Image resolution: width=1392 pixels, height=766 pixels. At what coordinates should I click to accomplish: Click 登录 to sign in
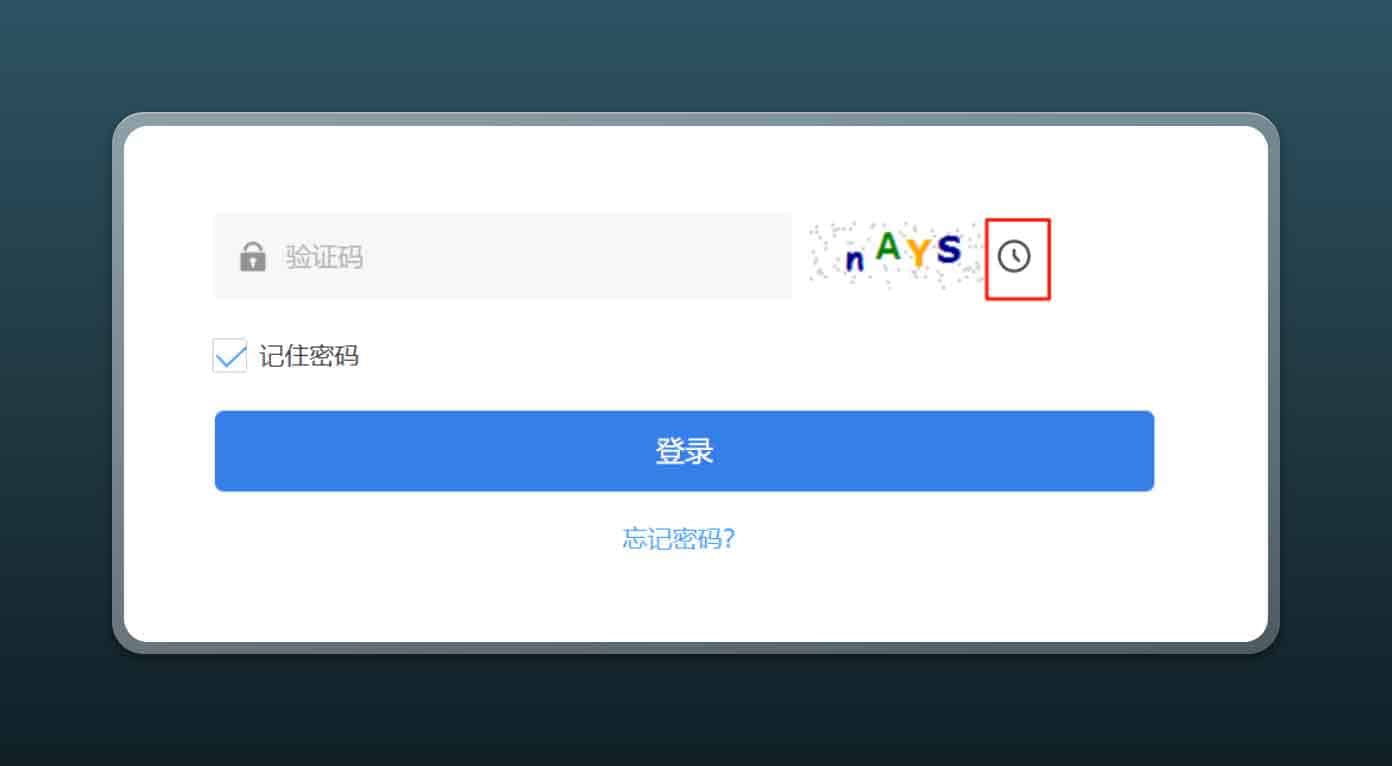coord(683,450)
